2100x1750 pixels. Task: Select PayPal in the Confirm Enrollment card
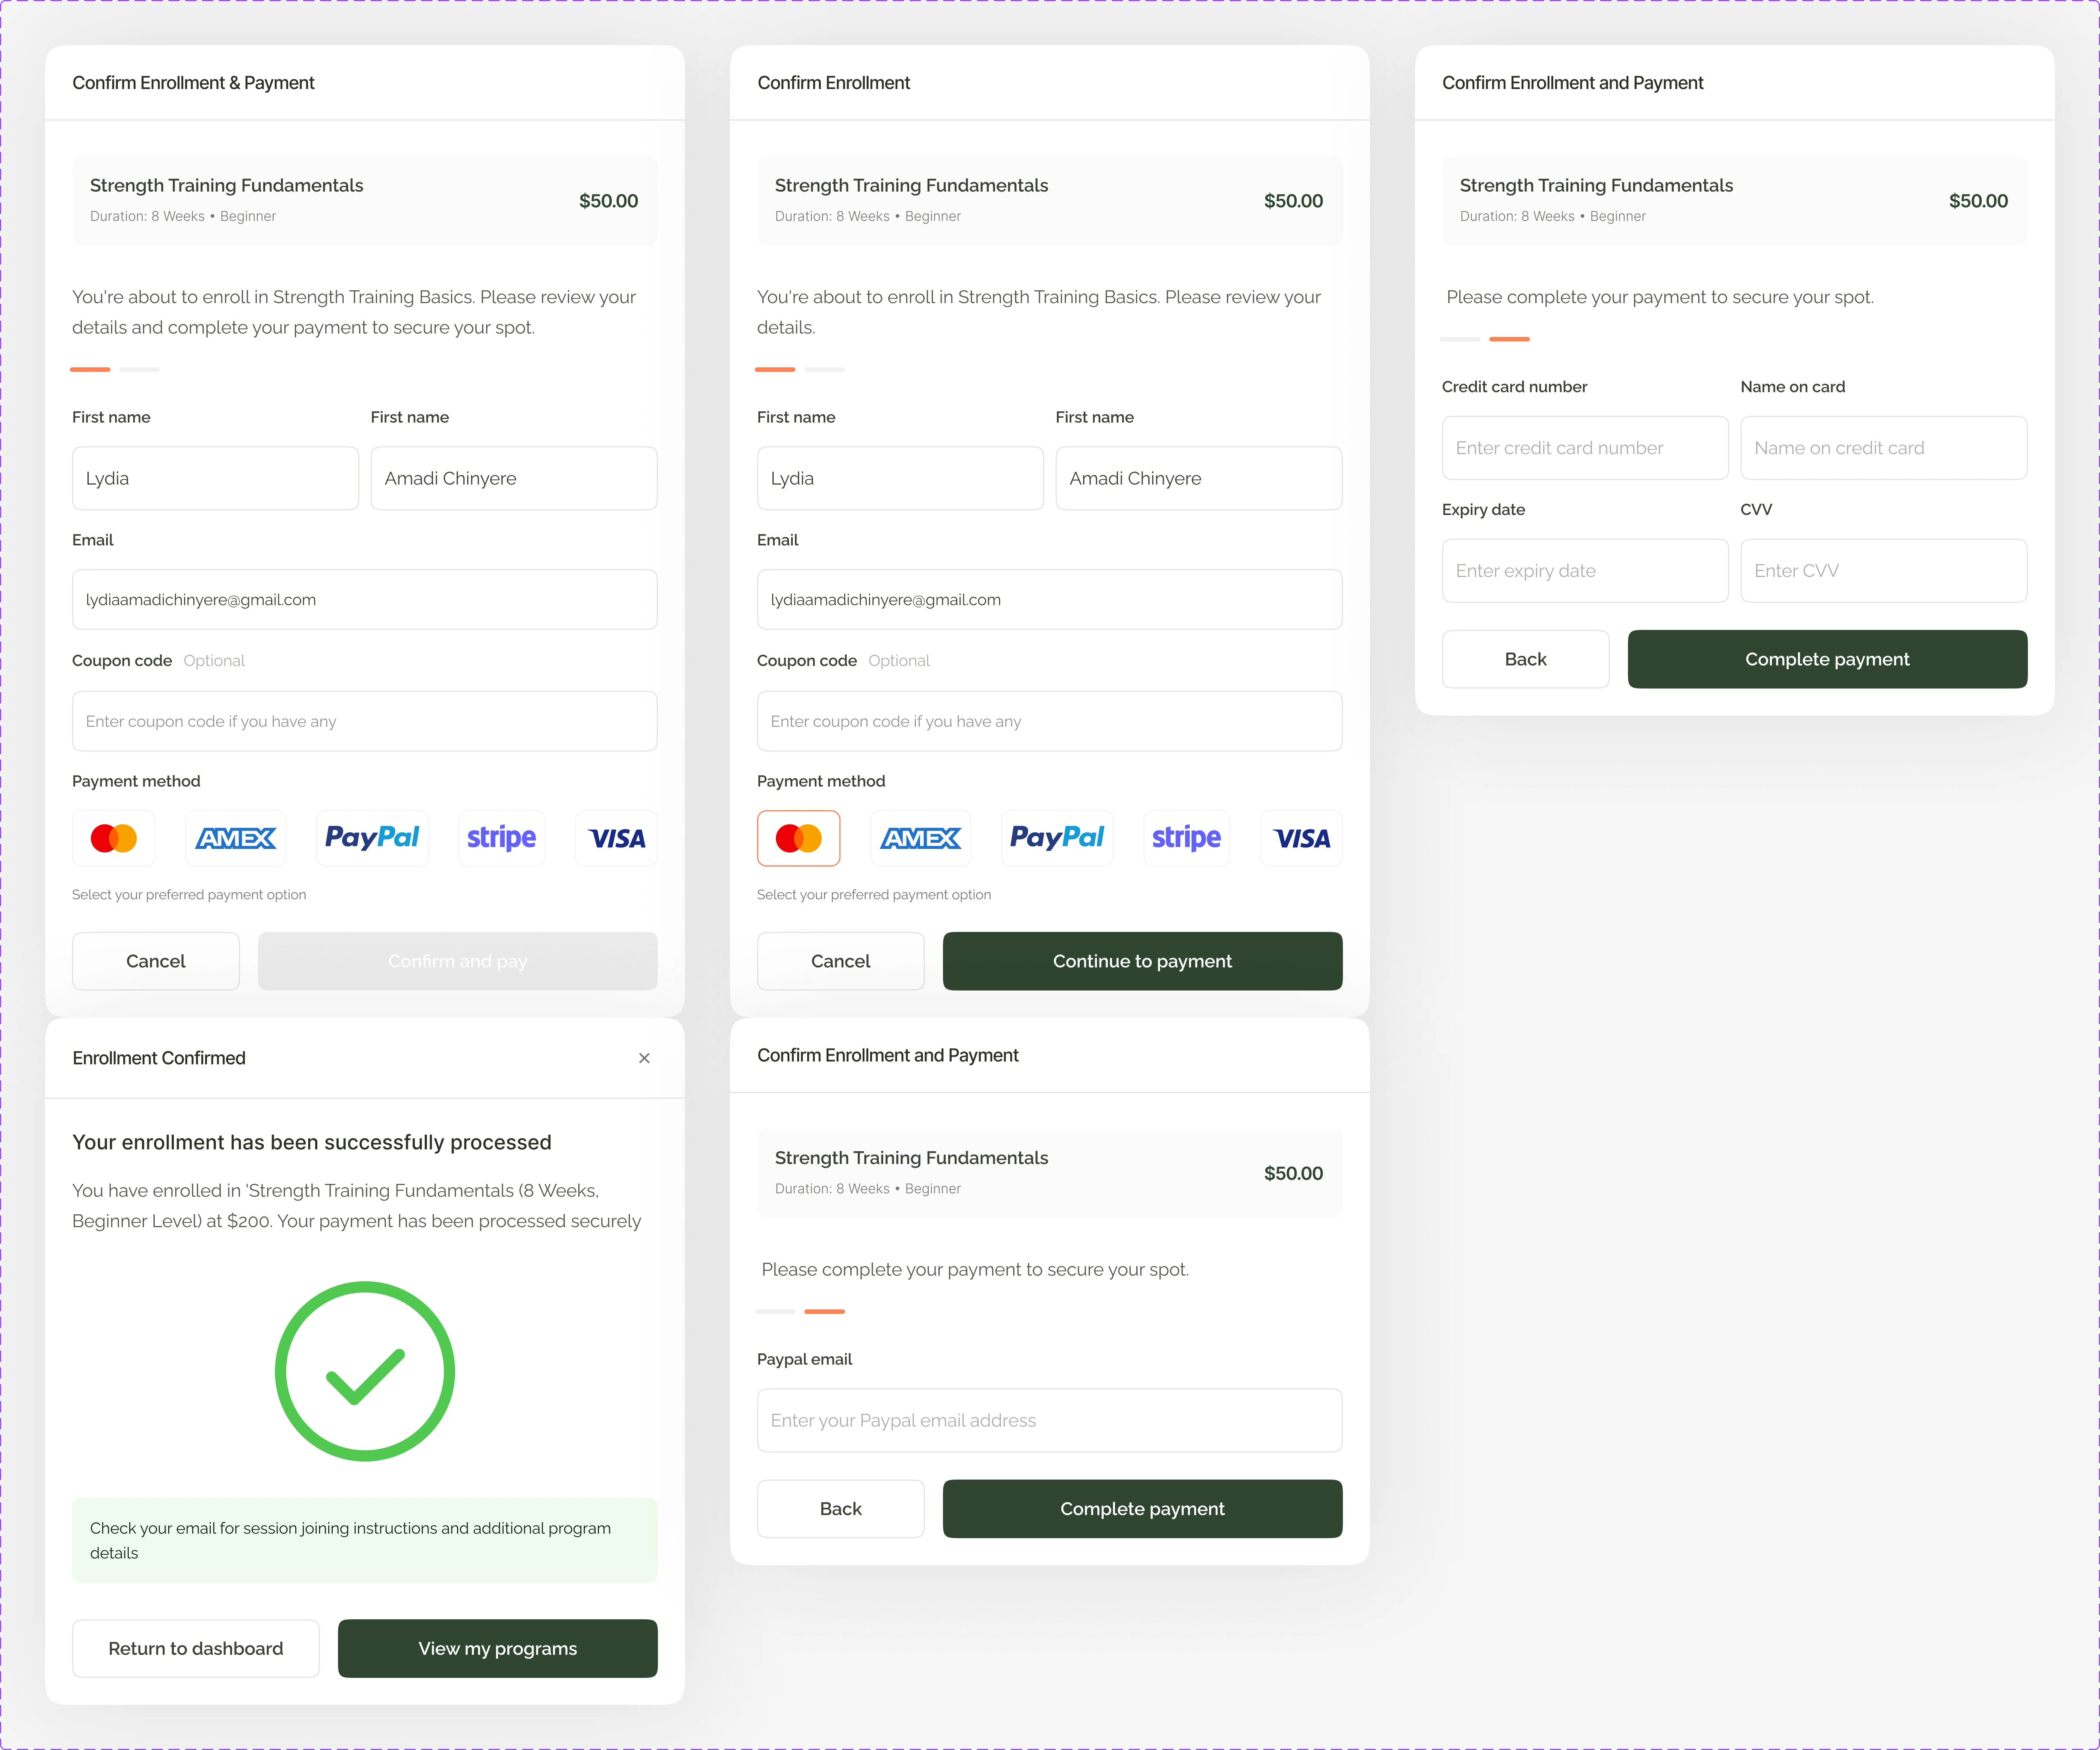[x=1057, y=838]
